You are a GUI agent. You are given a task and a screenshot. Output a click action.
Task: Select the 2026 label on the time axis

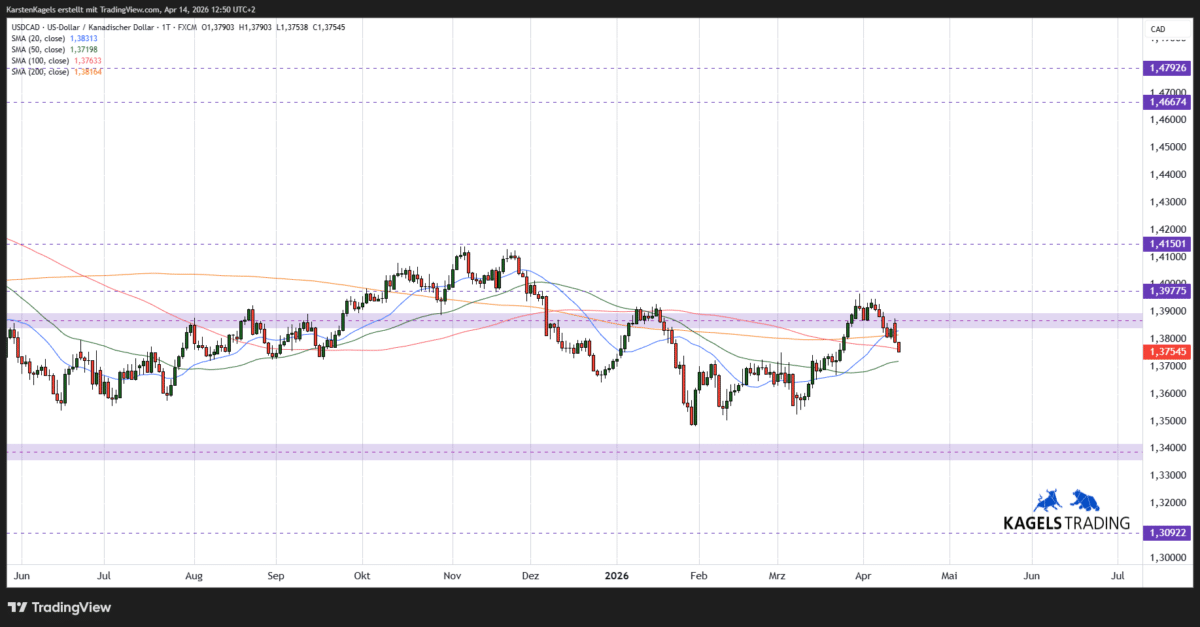pos(616,576)
